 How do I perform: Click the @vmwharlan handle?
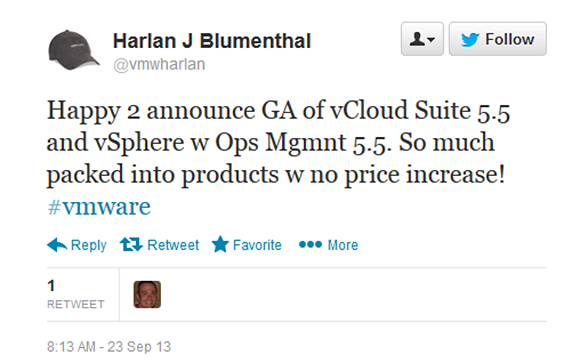[159, 64]
